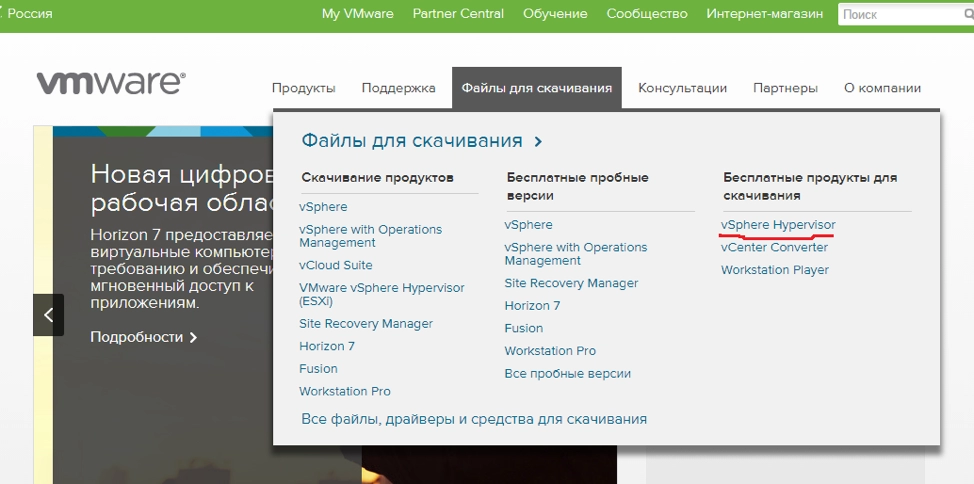Screen dimensions: 974x484
Task: Click Fusion under Скачивание продуктов
Action: (318, 368)
